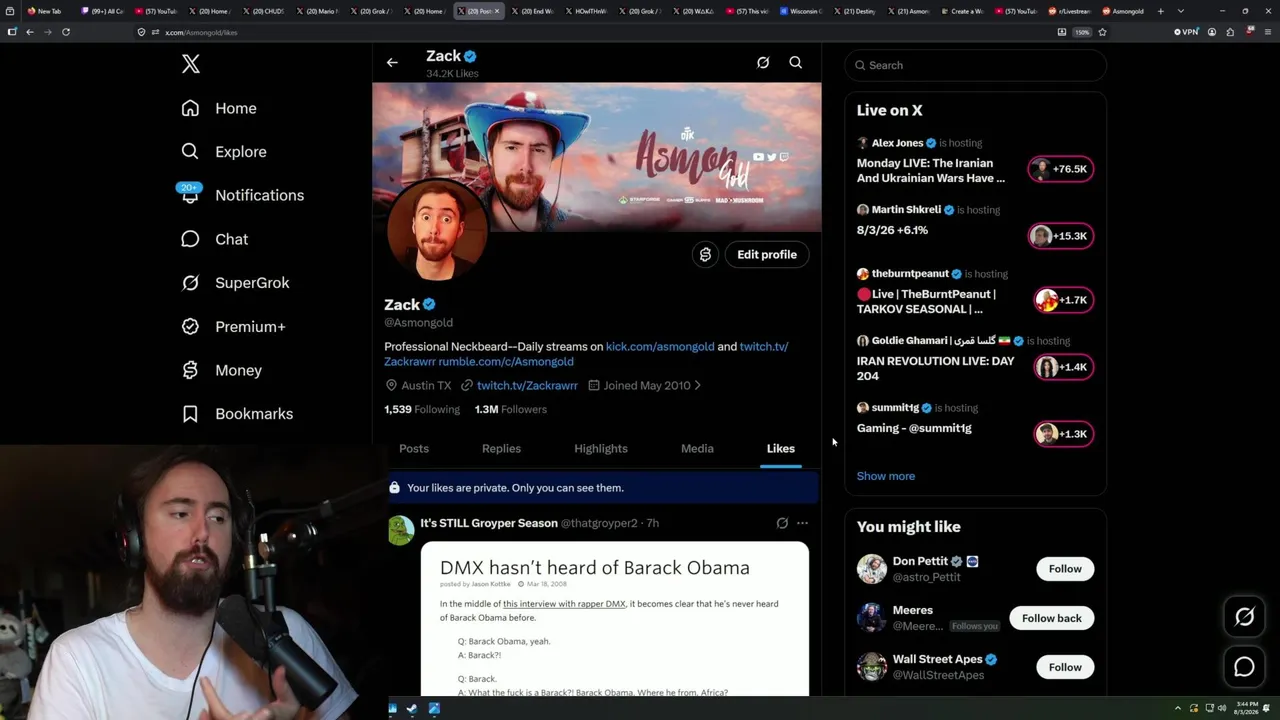The width and height of the screenshot is (1280, 720).
Task: Reload the page in the browser toolbar
Action: (x=66, y=32)
